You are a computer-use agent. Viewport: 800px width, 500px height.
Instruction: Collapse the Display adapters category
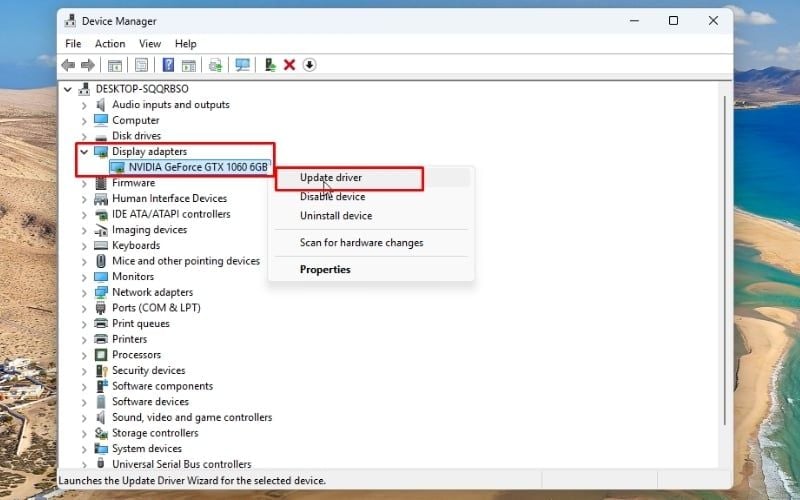coord(84,152)
